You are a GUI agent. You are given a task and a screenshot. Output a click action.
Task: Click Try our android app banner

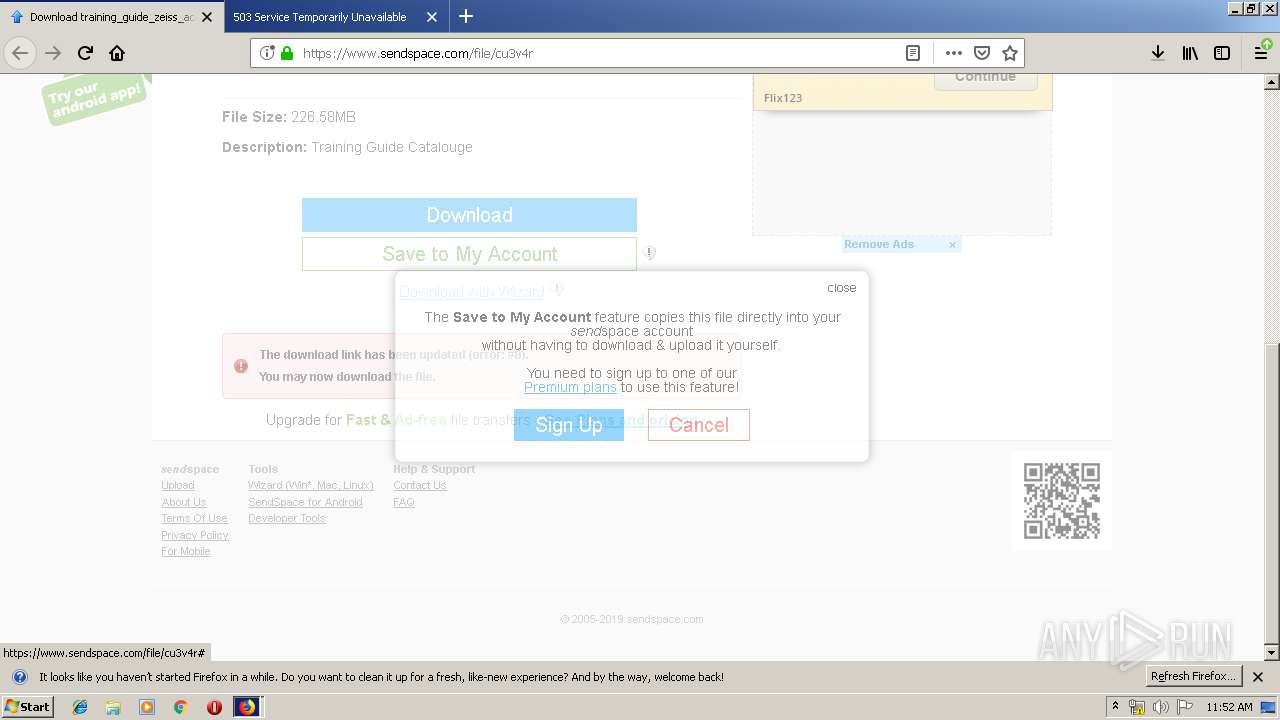[96, 98]
